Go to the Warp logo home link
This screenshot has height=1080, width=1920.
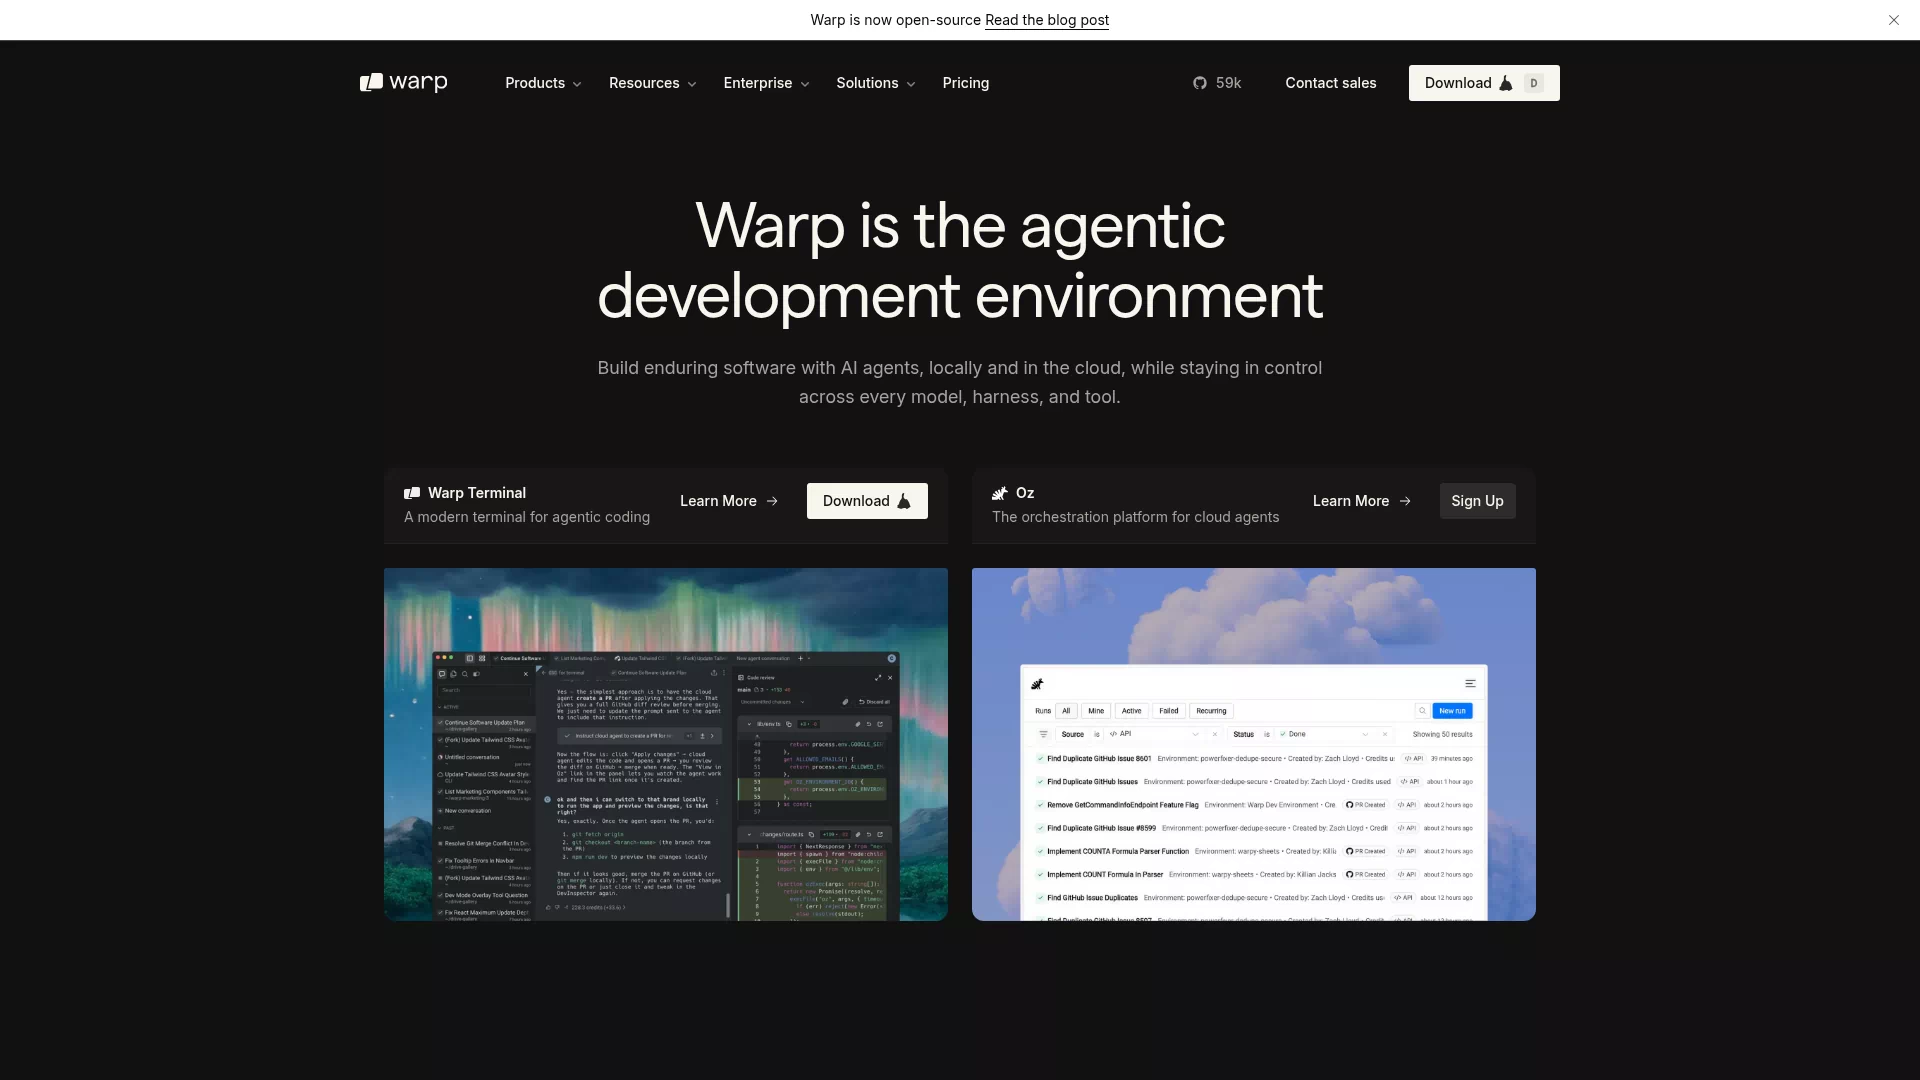tap(404, 83)
